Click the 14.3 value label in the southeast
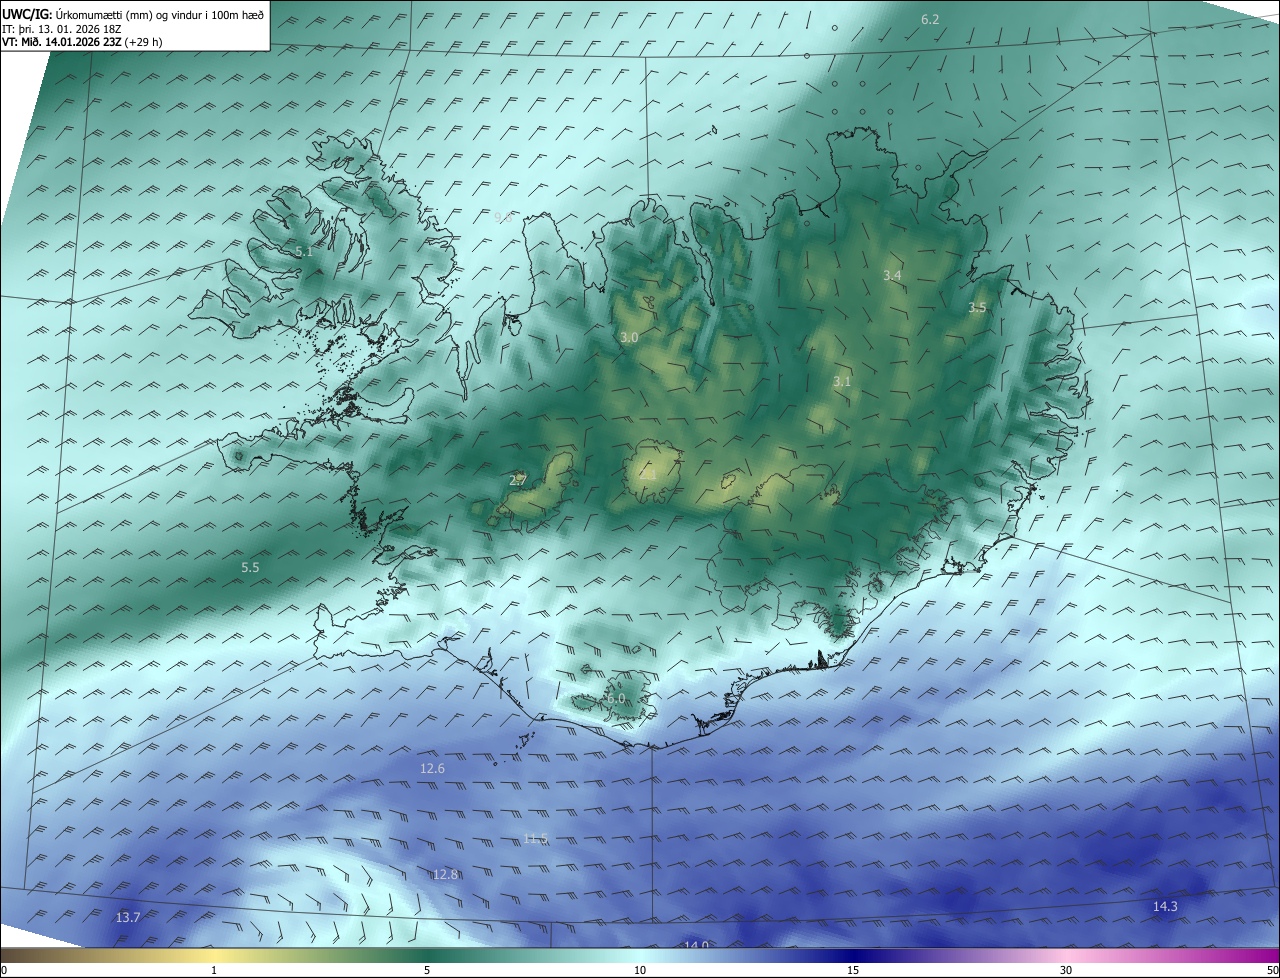Viewport: 1280px width, 978px height. (1165, 906)
